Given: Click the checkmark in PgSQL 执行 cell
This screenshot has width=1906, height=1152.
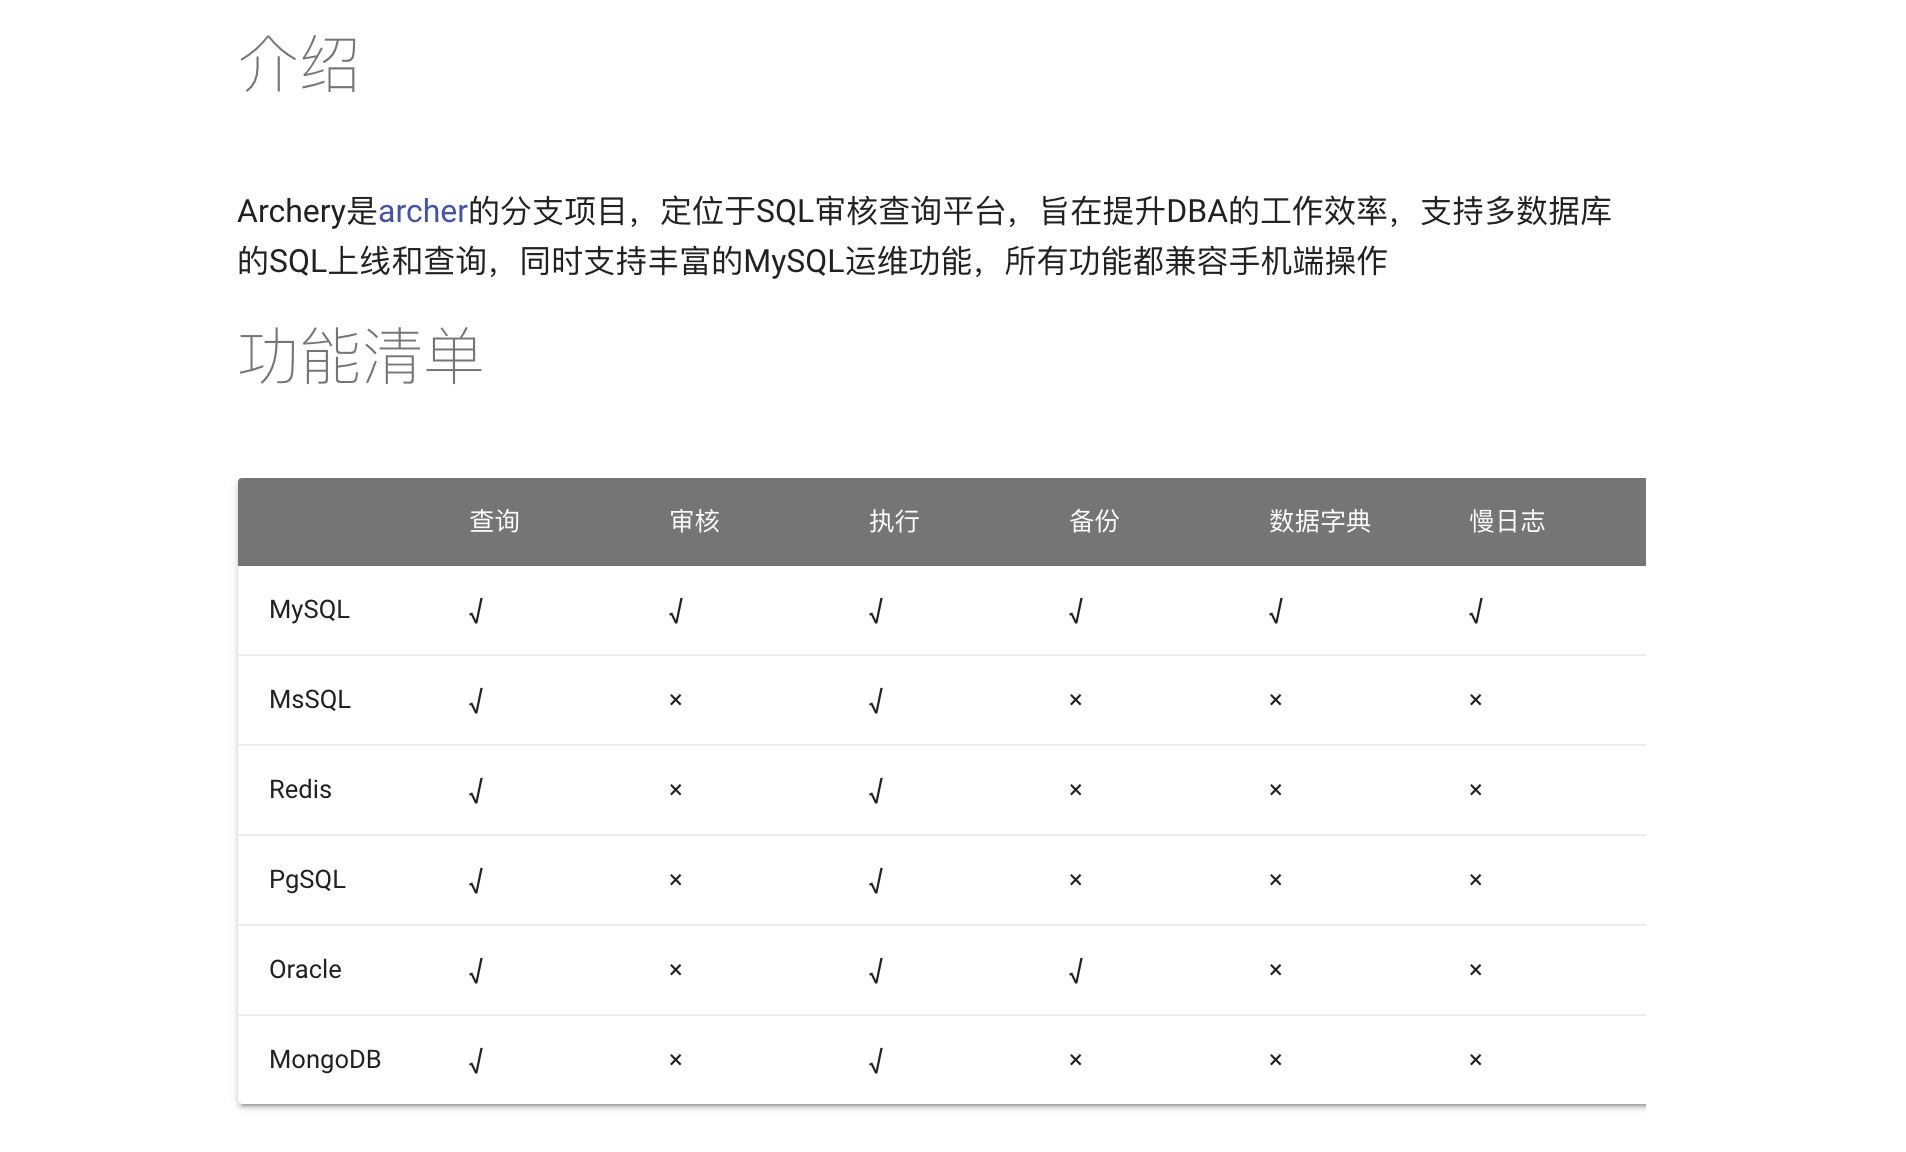Looking at the screenshot, I should click(x=876, y=880).
